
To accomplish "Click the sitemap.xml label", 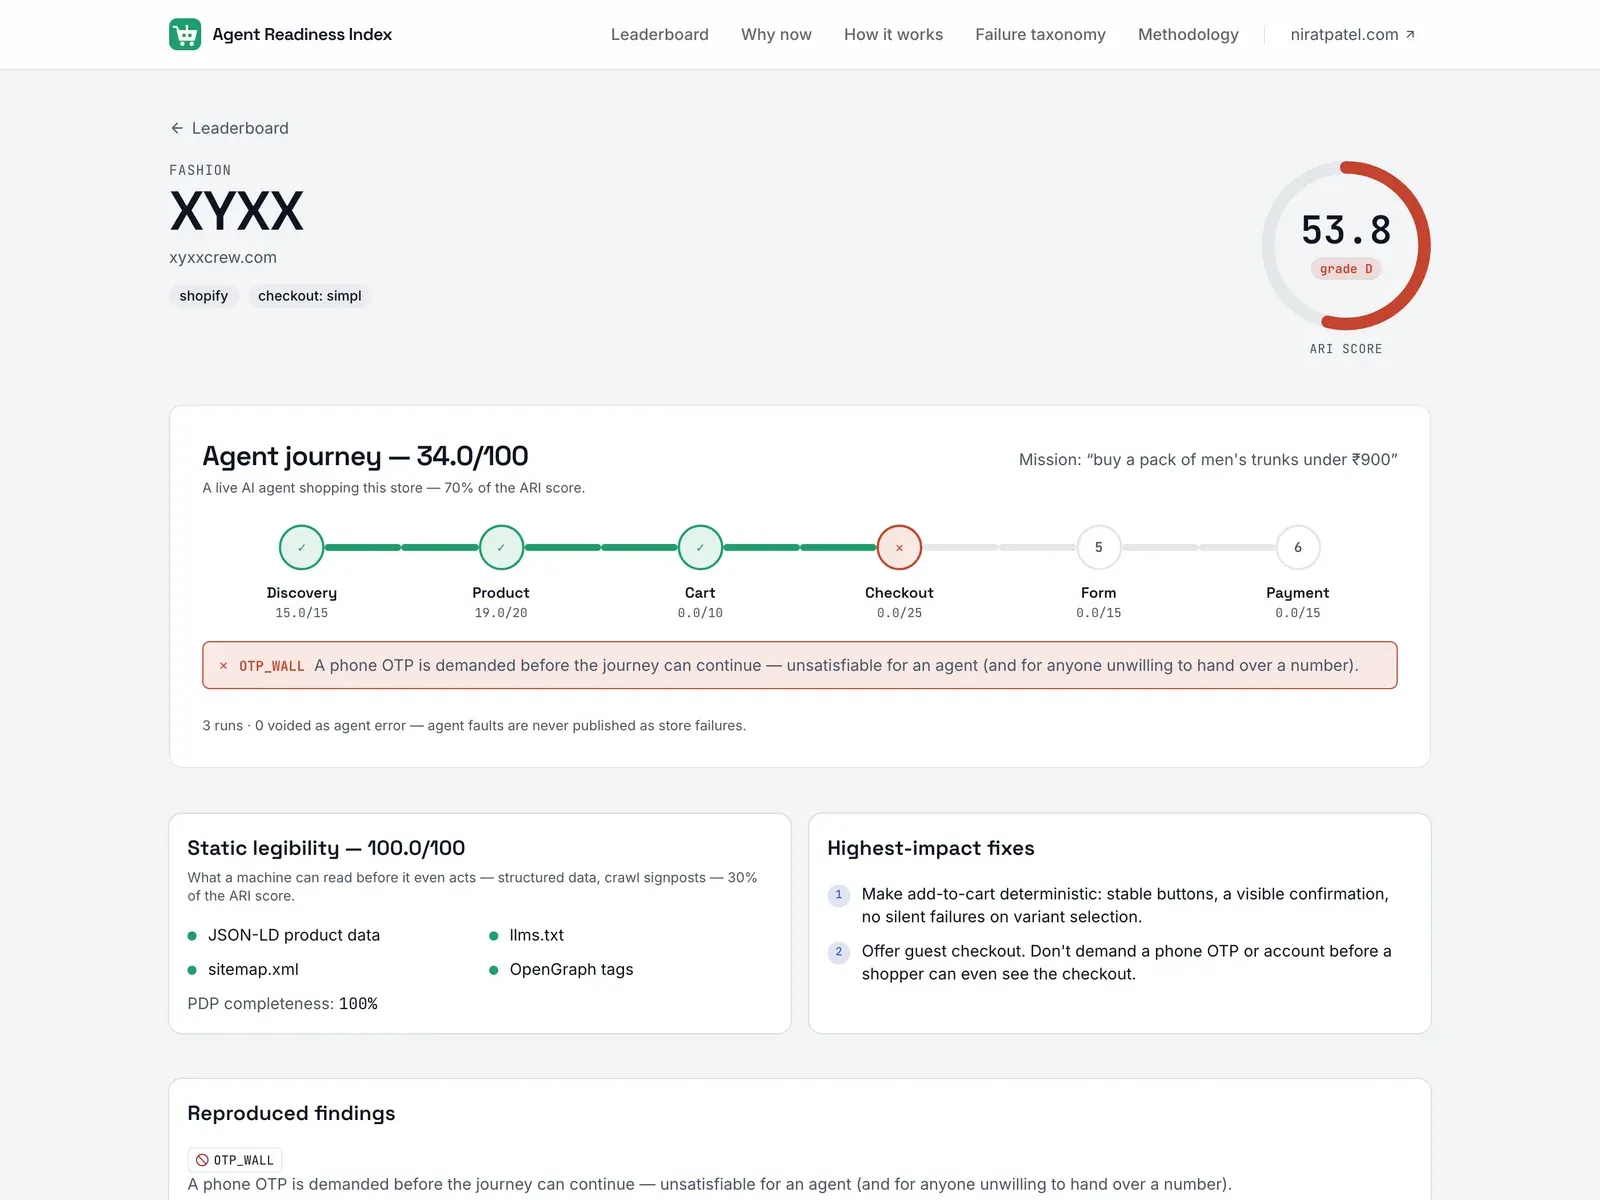I will (x=253, y=970).
